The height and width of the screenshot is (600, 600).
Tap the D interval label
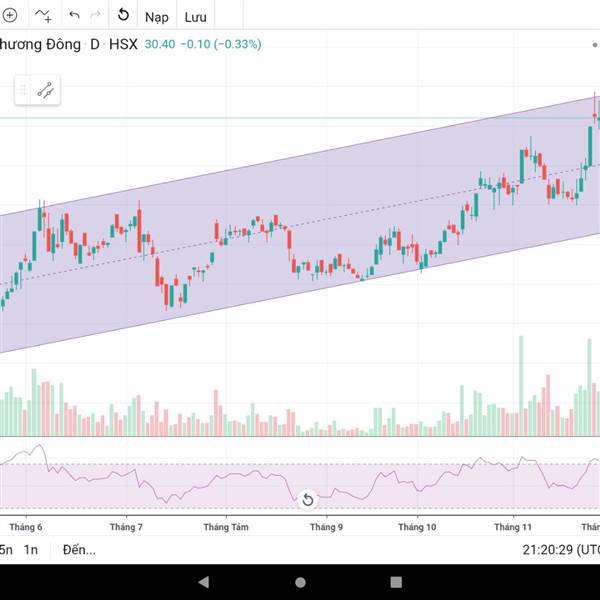click(x=95, y=44)
